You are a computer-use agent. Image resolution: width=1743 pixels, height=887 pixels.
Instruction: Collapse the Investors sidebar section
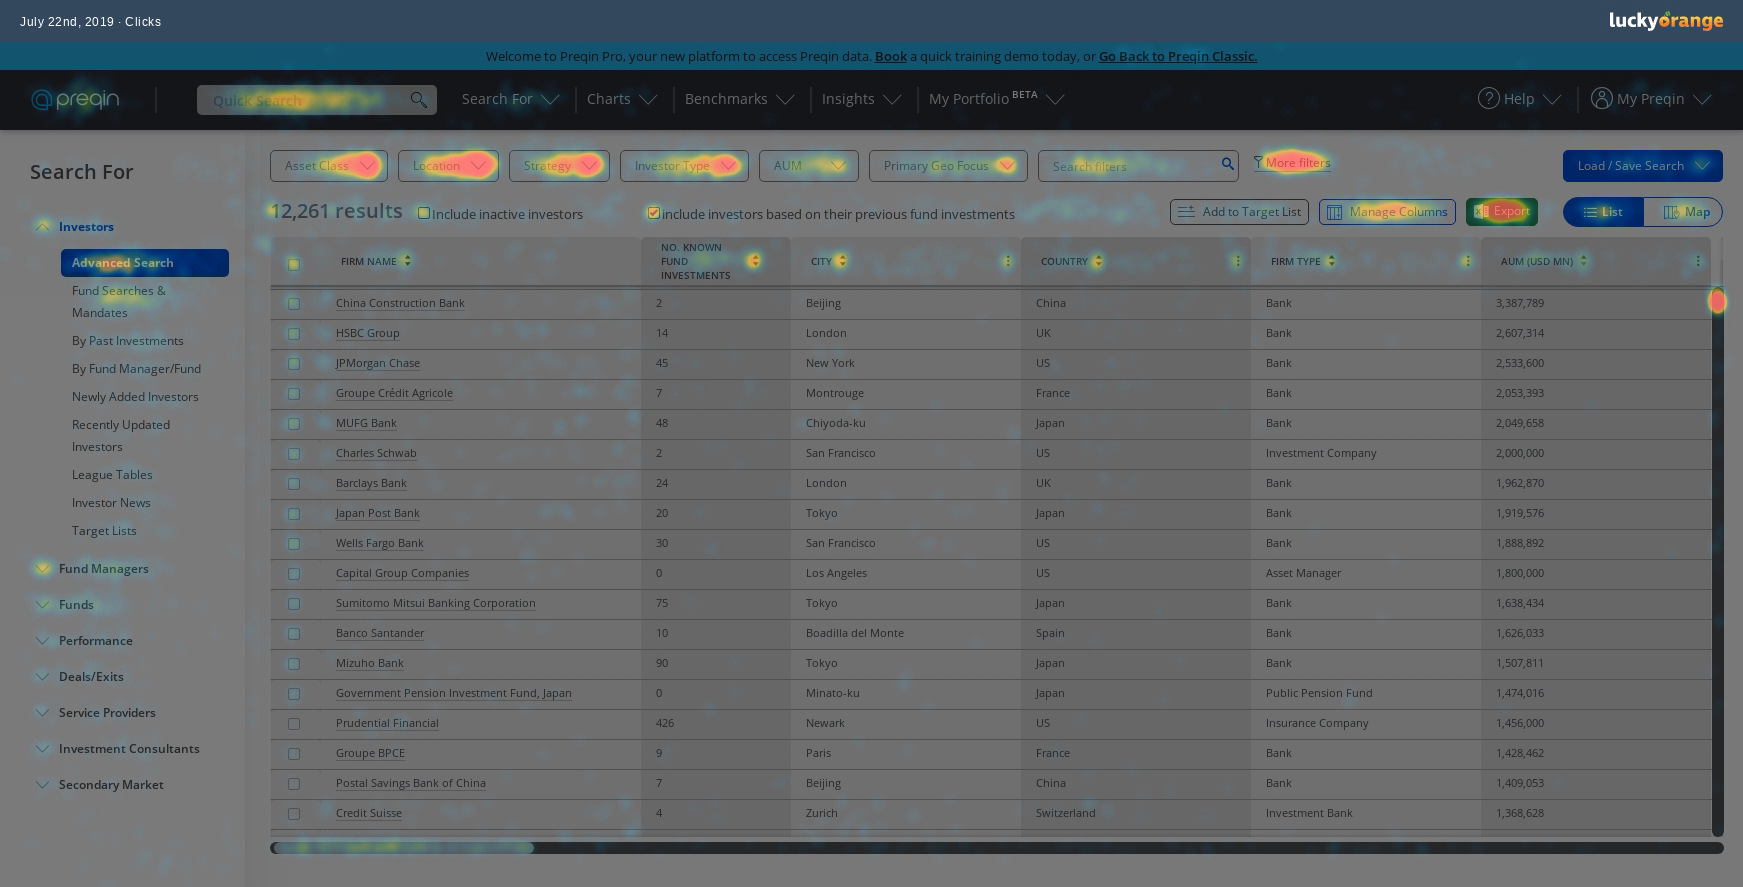[x=43, y=227]
